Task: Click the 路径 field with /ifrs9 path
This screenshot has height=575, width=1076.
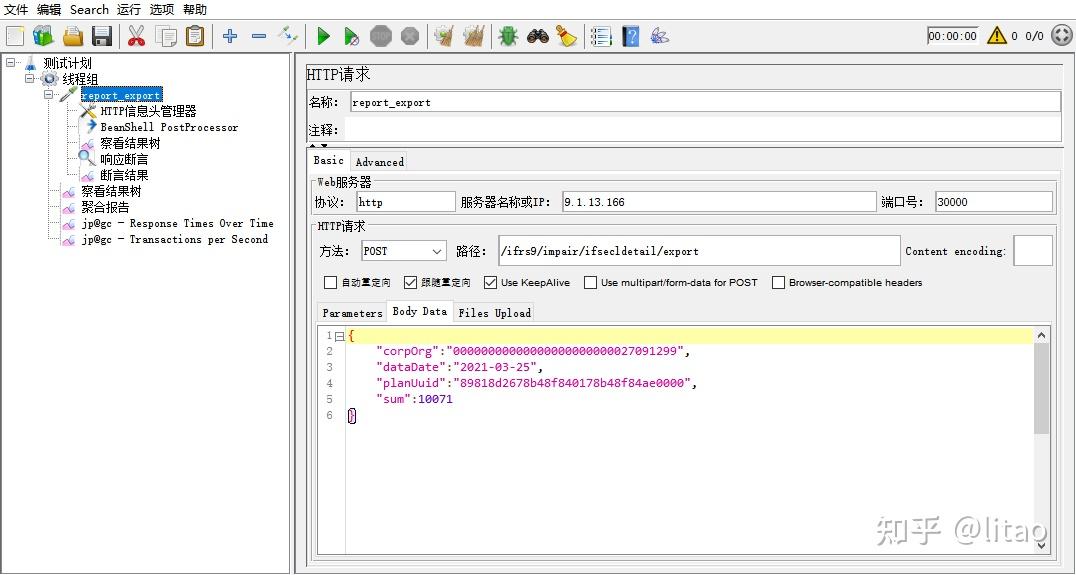Action: tap(699, 251)
